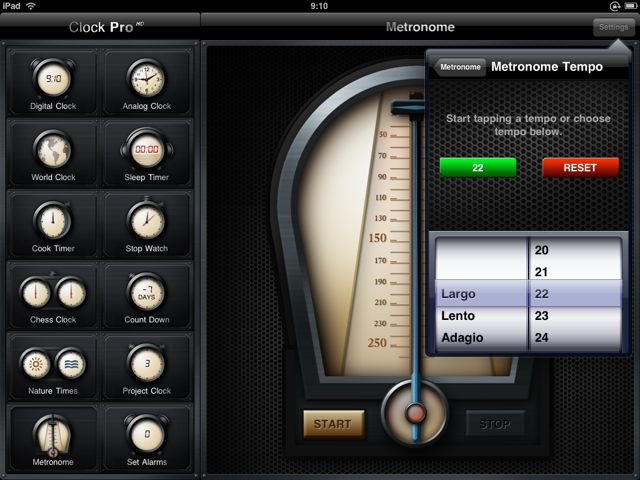This screenshot has height=480, width=640.
Task: Open the Sleep Timer
Action: point(147,154)
